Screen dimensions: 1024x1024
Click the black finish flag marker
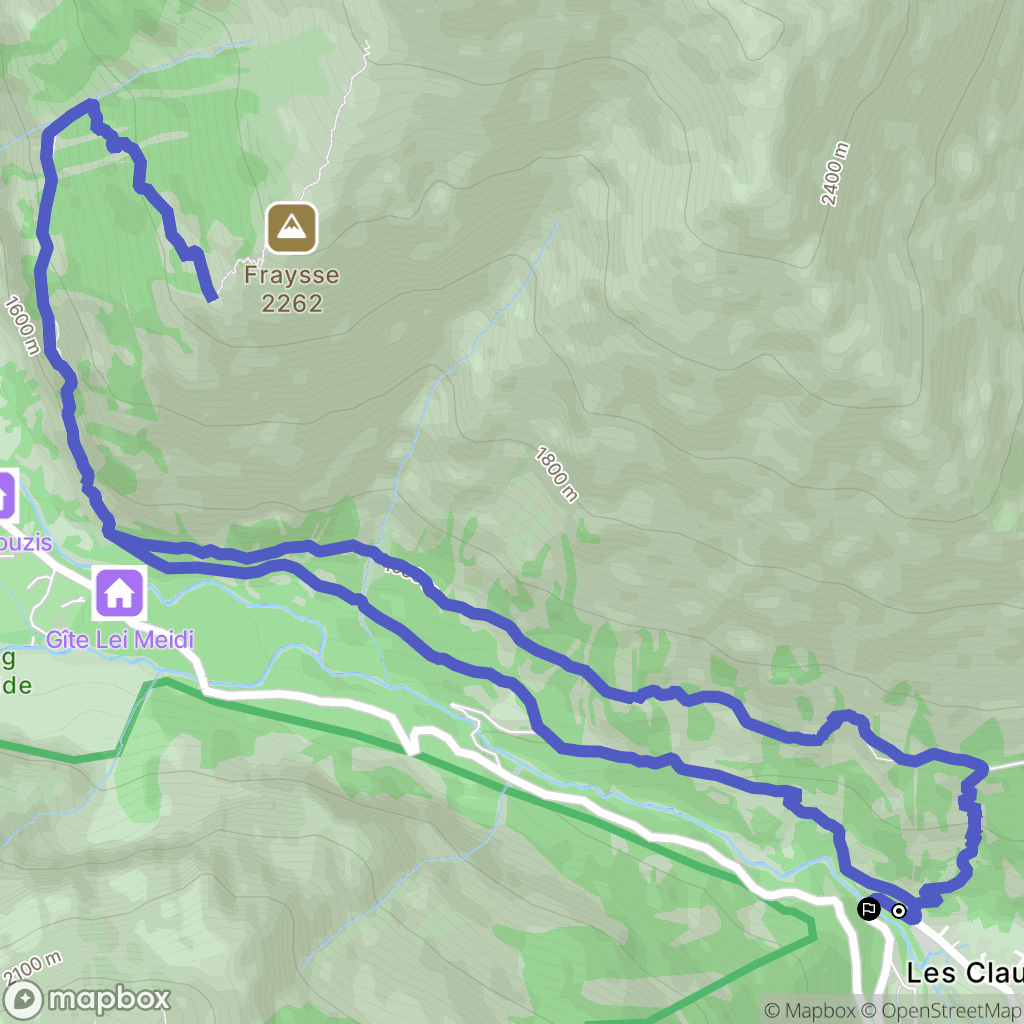(x=869, y=908)
